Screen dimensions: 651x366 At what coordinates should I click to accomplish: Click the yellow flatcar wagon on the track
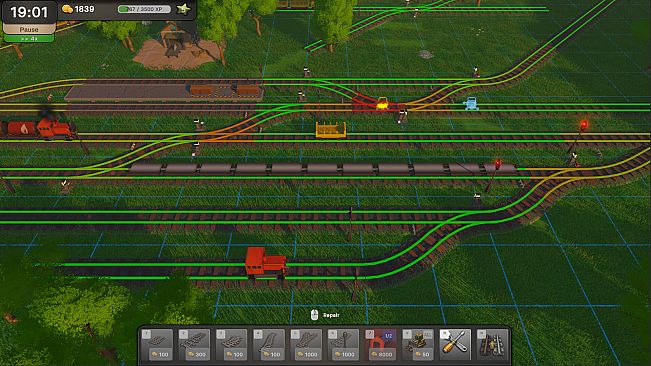point(331,129)
